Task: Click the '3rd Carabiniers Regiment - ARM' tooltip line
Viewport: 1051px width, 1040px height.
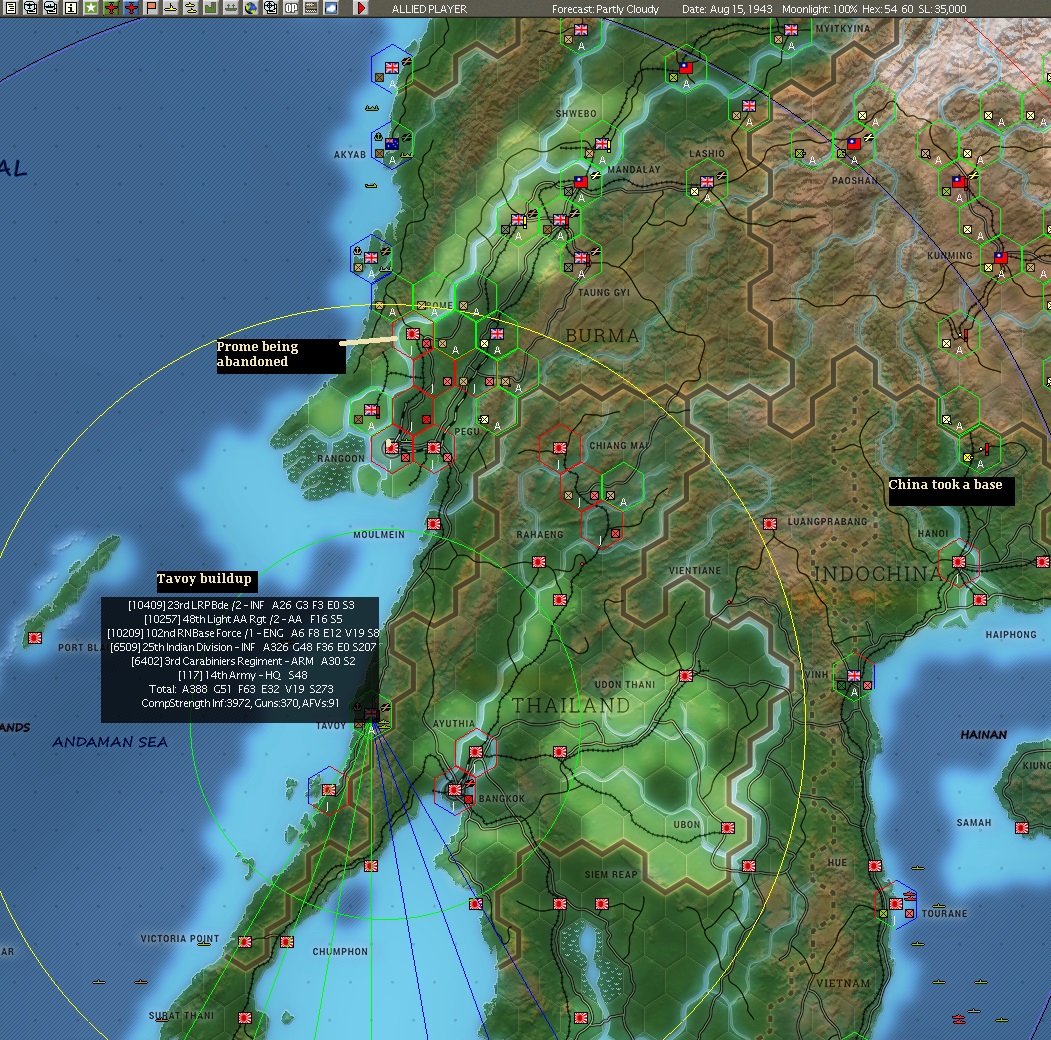Action: click(243, 661)
